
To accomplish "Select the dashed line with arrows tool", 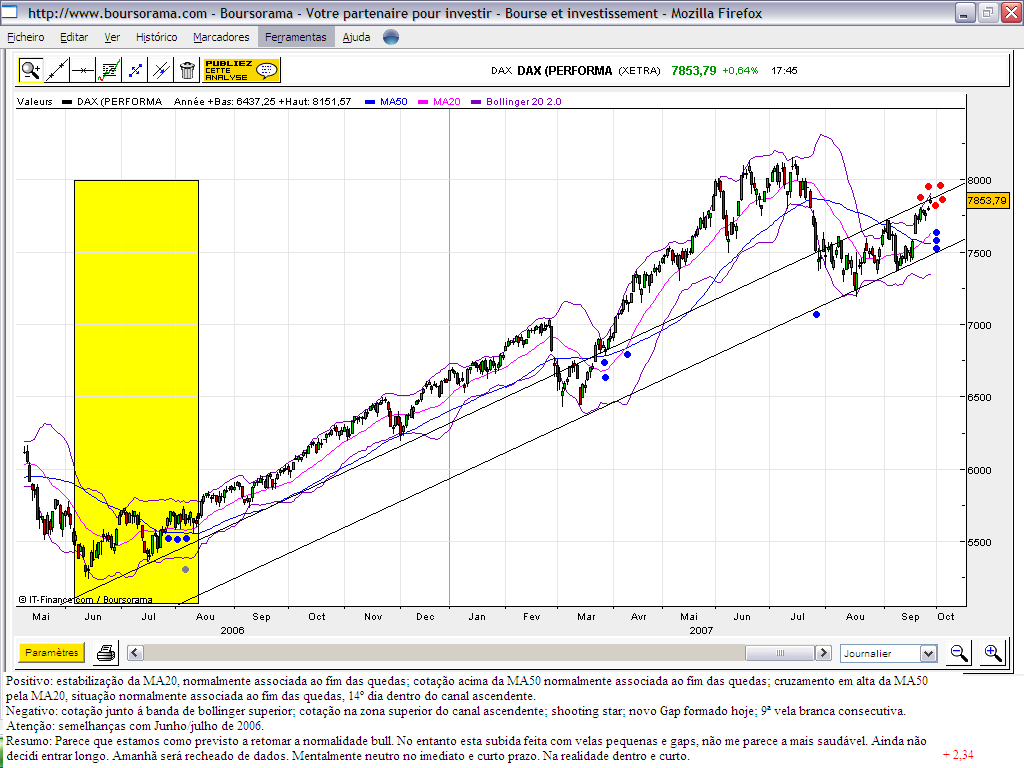I will point(135,70).
